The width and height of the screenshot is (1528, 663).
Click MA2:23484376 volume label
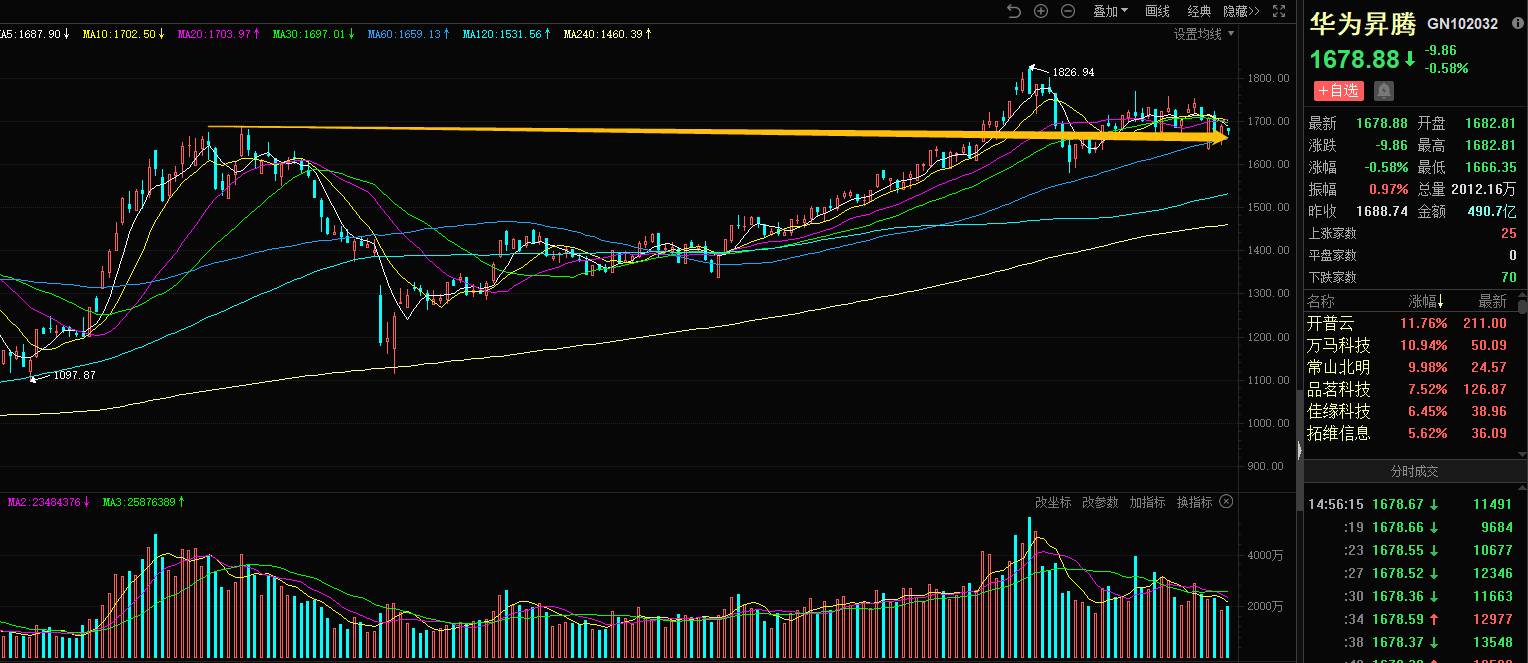pos(49,502)
